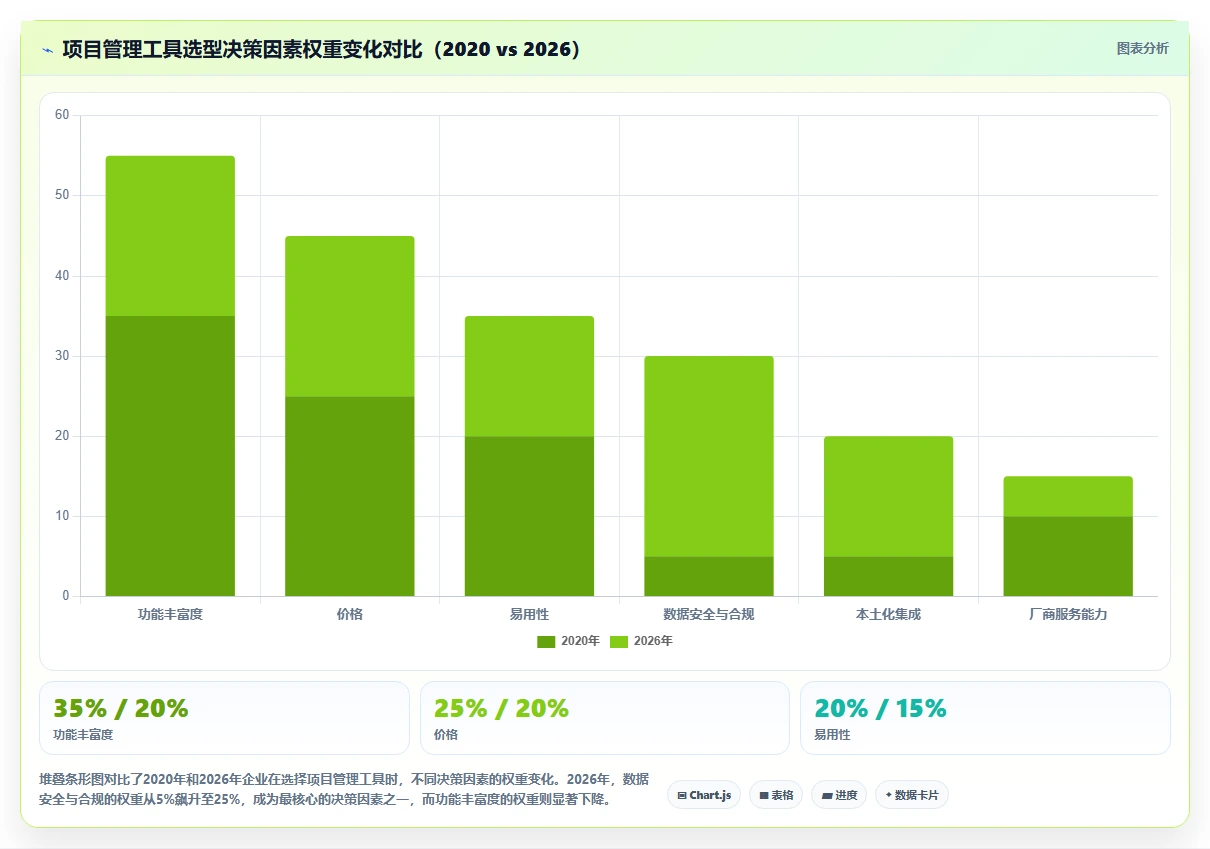The image size is (1210, 849).
Task: Toggle the 2020年 legend entry
Action: point(568,641)
